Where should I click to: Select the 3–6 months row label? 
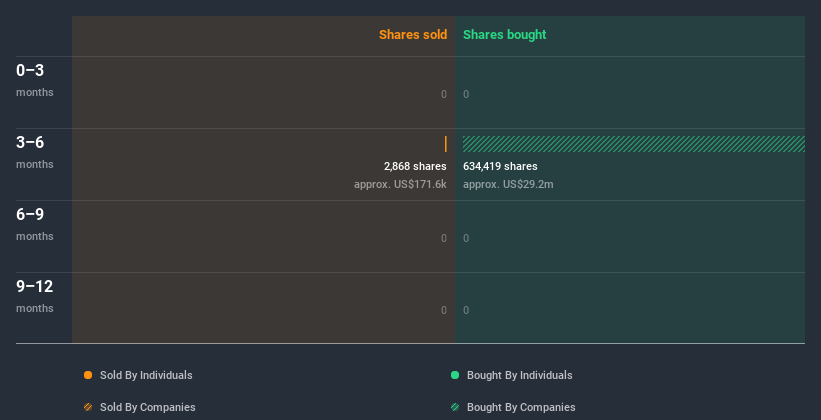click(35, 152)
